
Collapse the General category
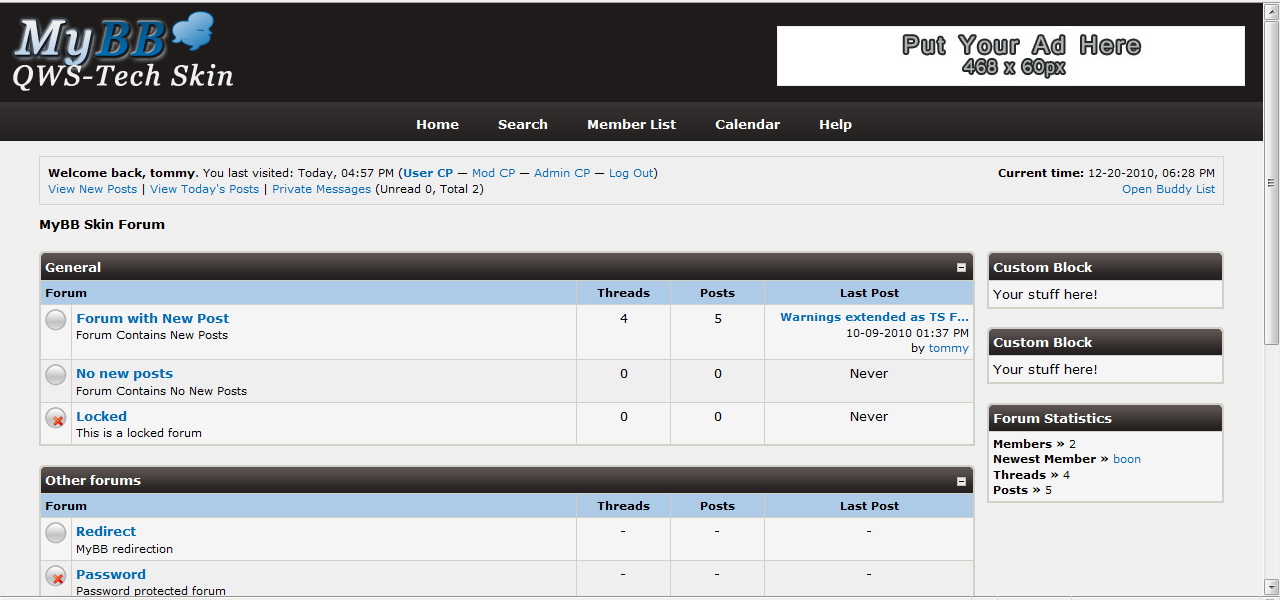(961, 268)
